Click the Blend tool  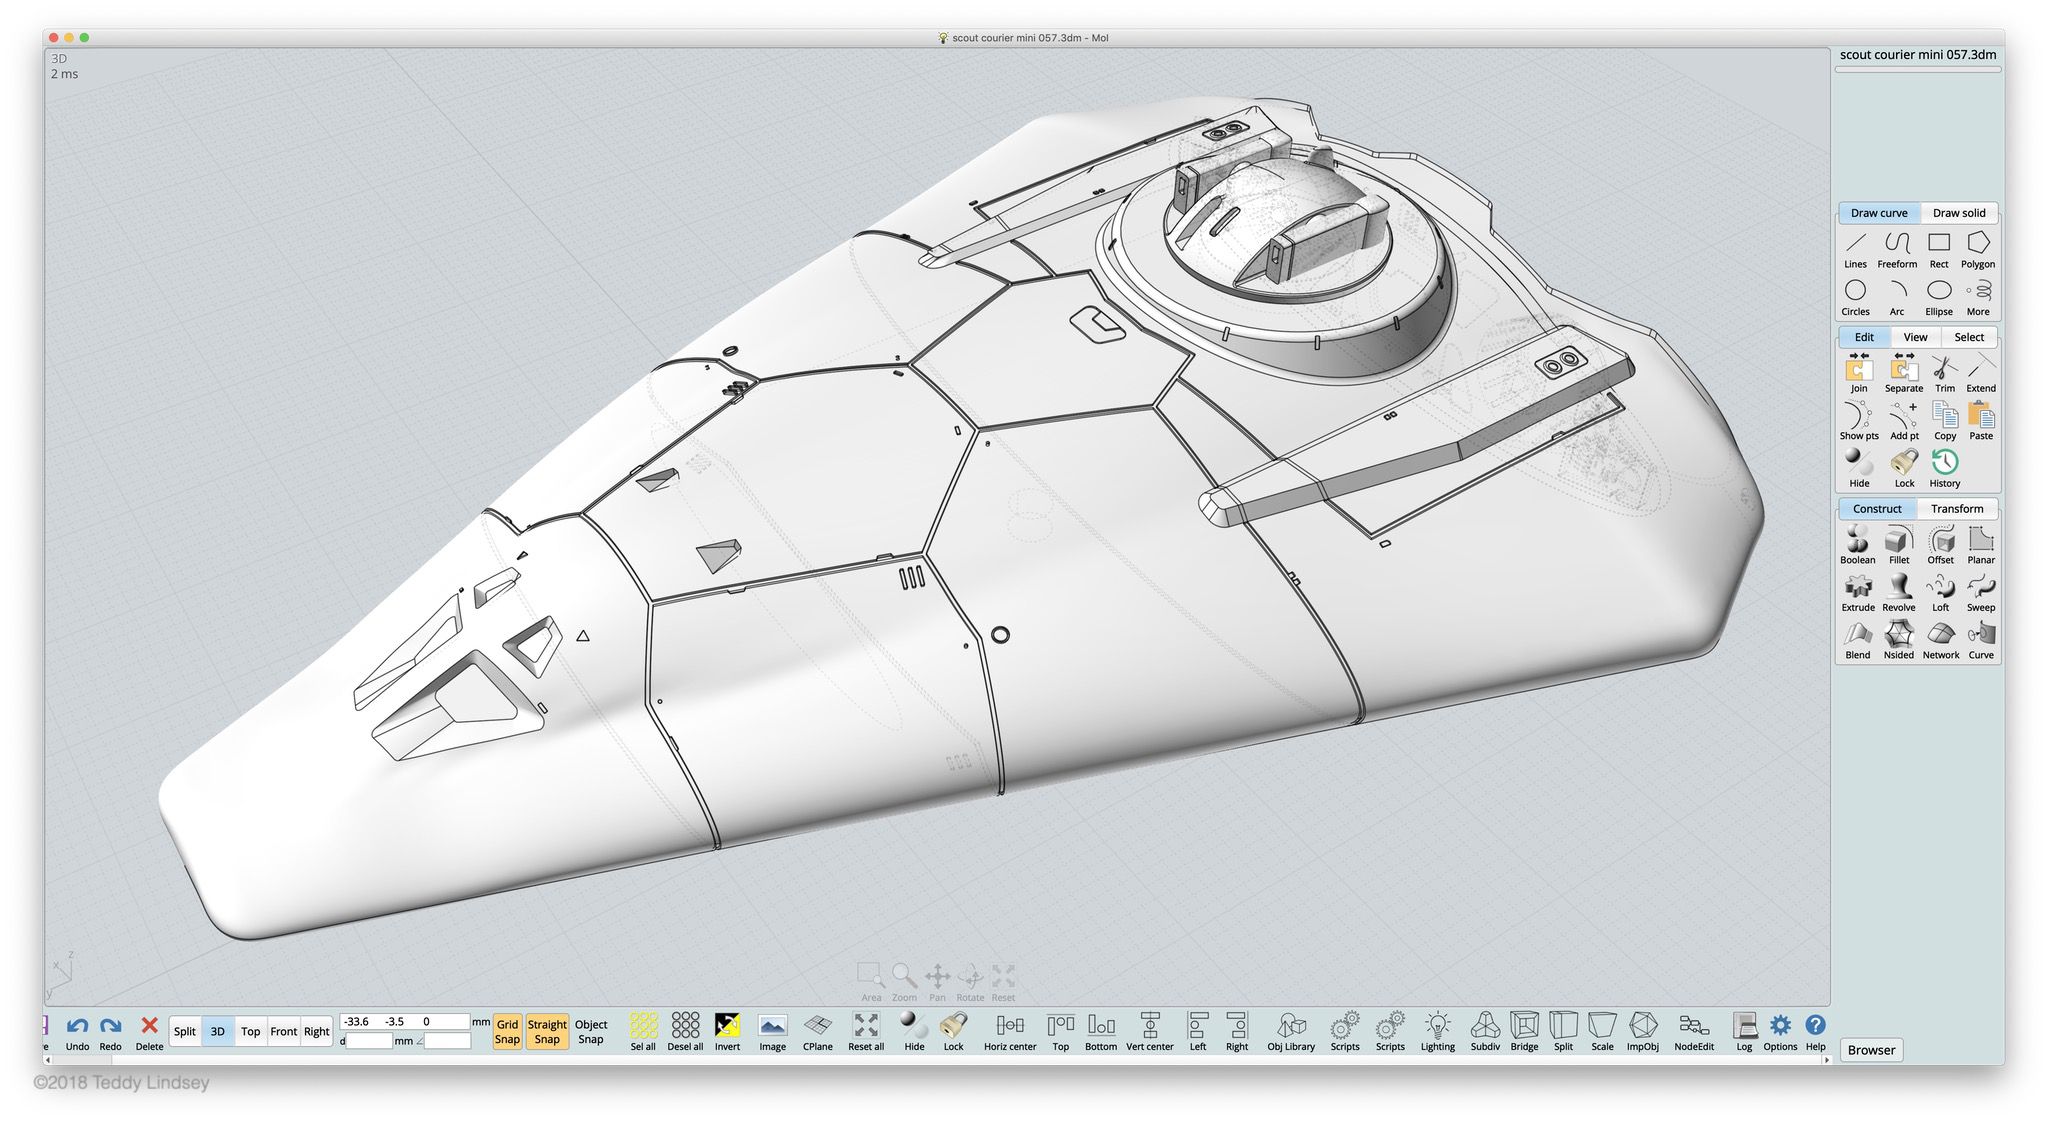click(1858, 640)
